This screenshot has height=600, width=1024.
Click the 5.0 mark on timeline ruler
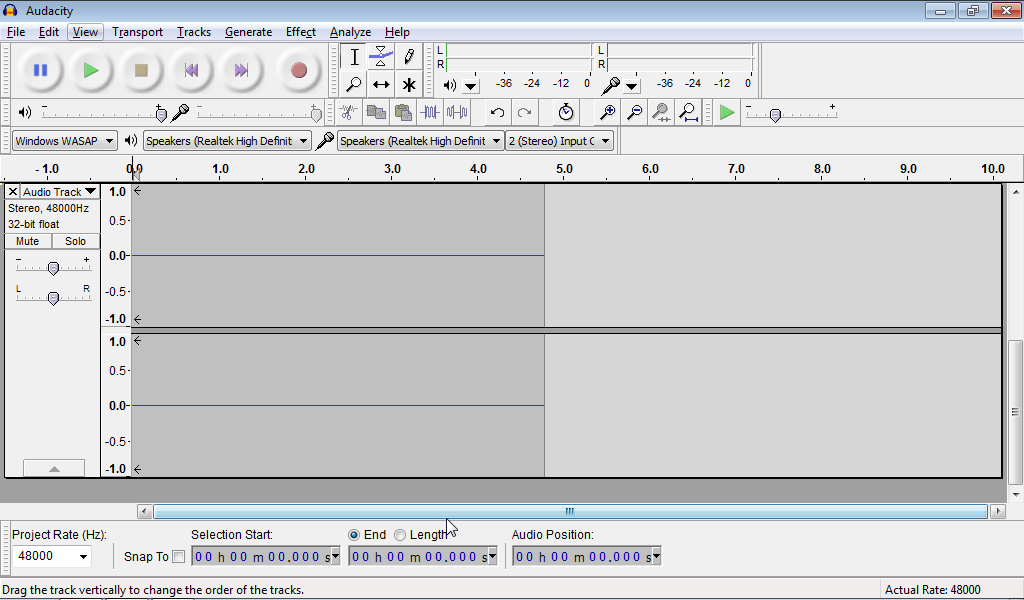tap(564, 169)
